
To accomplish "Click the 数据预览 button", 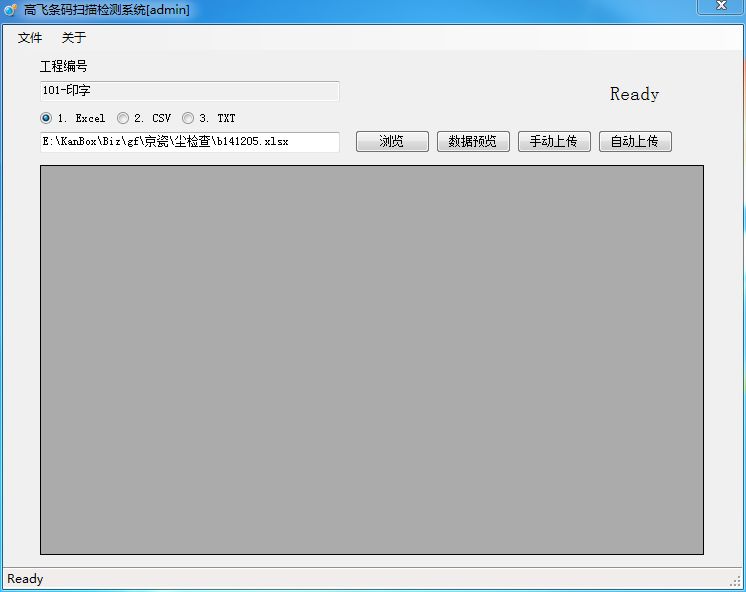I will tap(473, 141).
